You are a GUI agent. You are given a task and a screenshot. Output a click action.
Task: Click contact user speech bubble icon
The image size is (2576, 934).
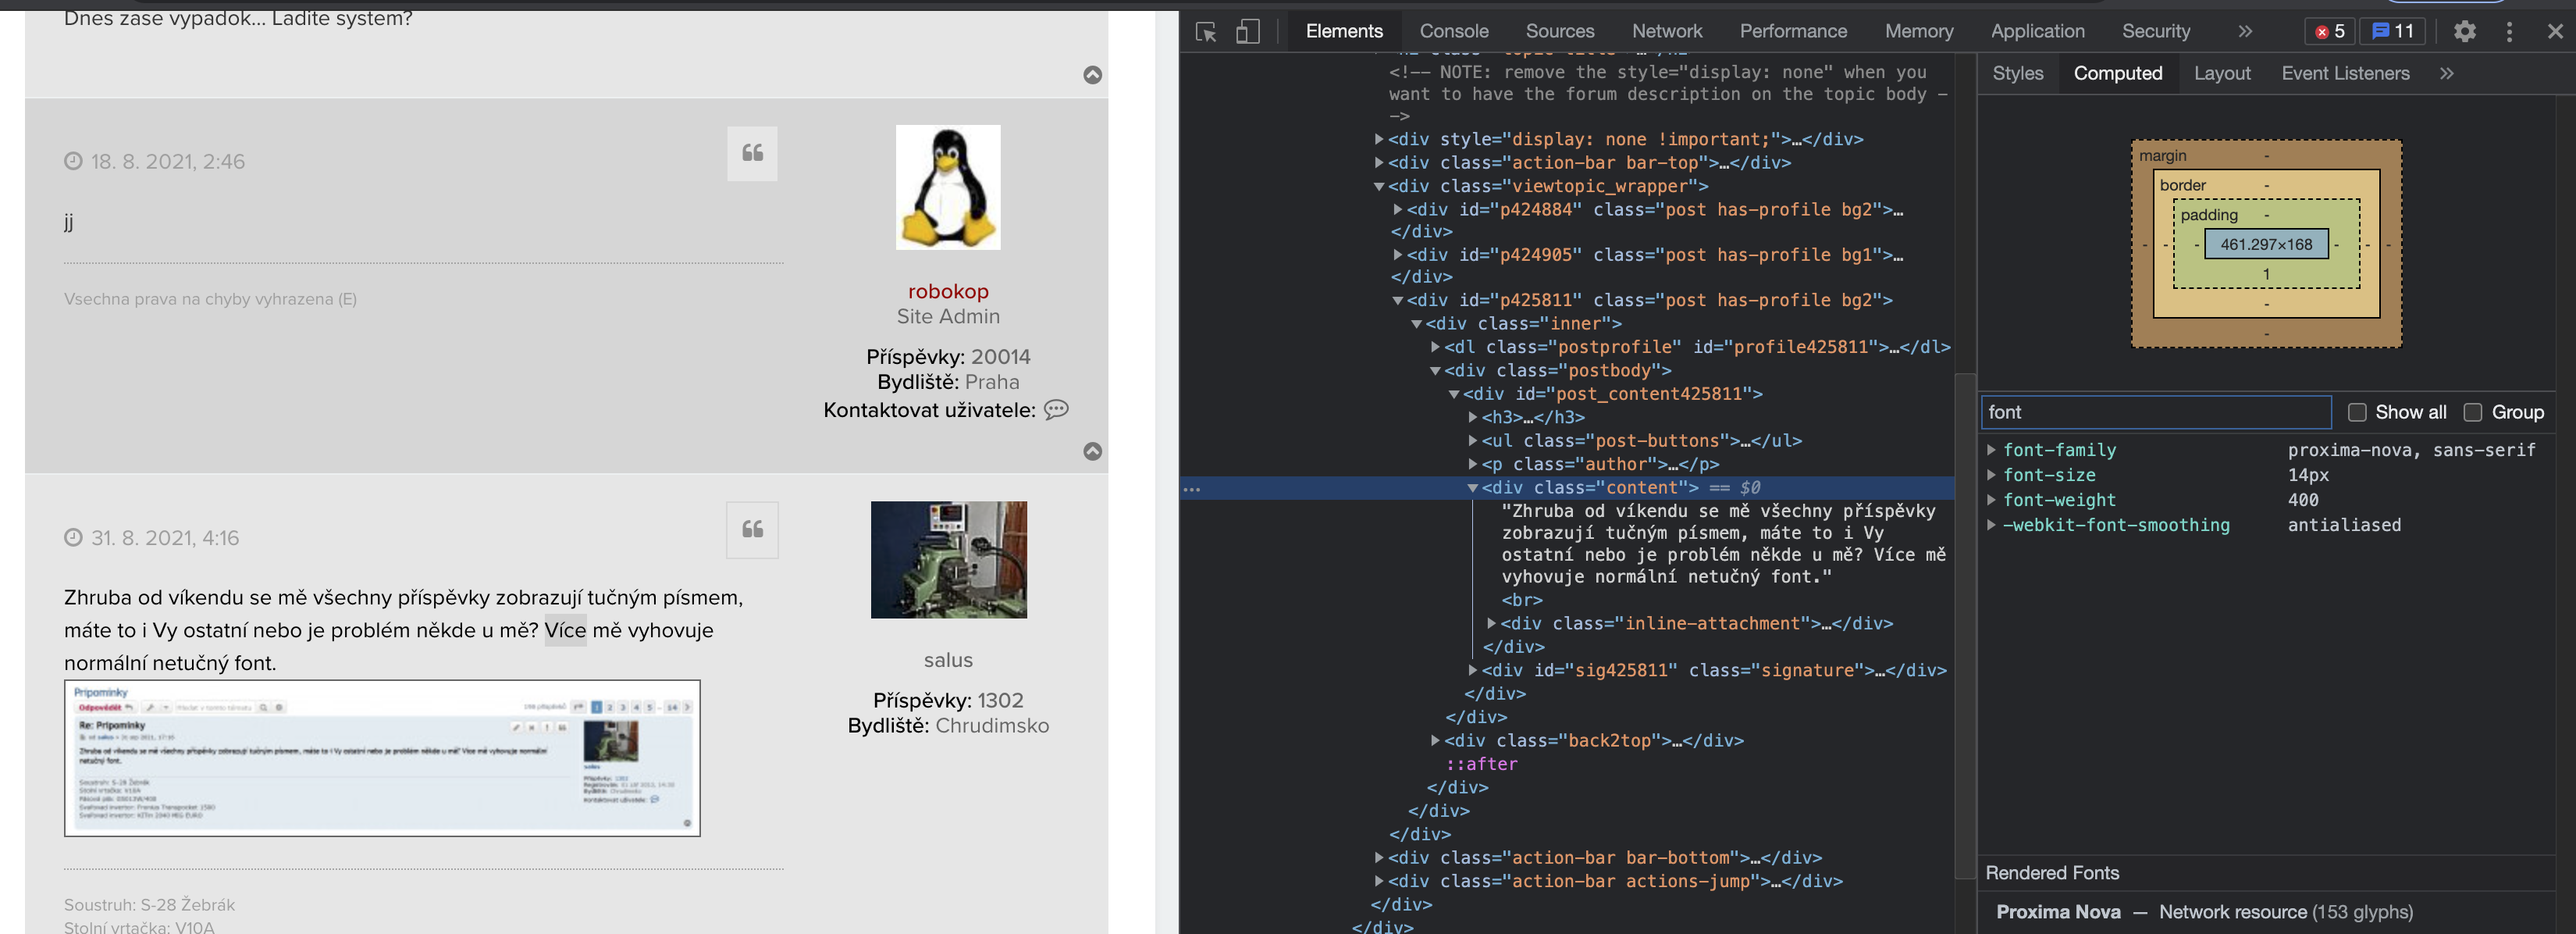click(1056, 410)
